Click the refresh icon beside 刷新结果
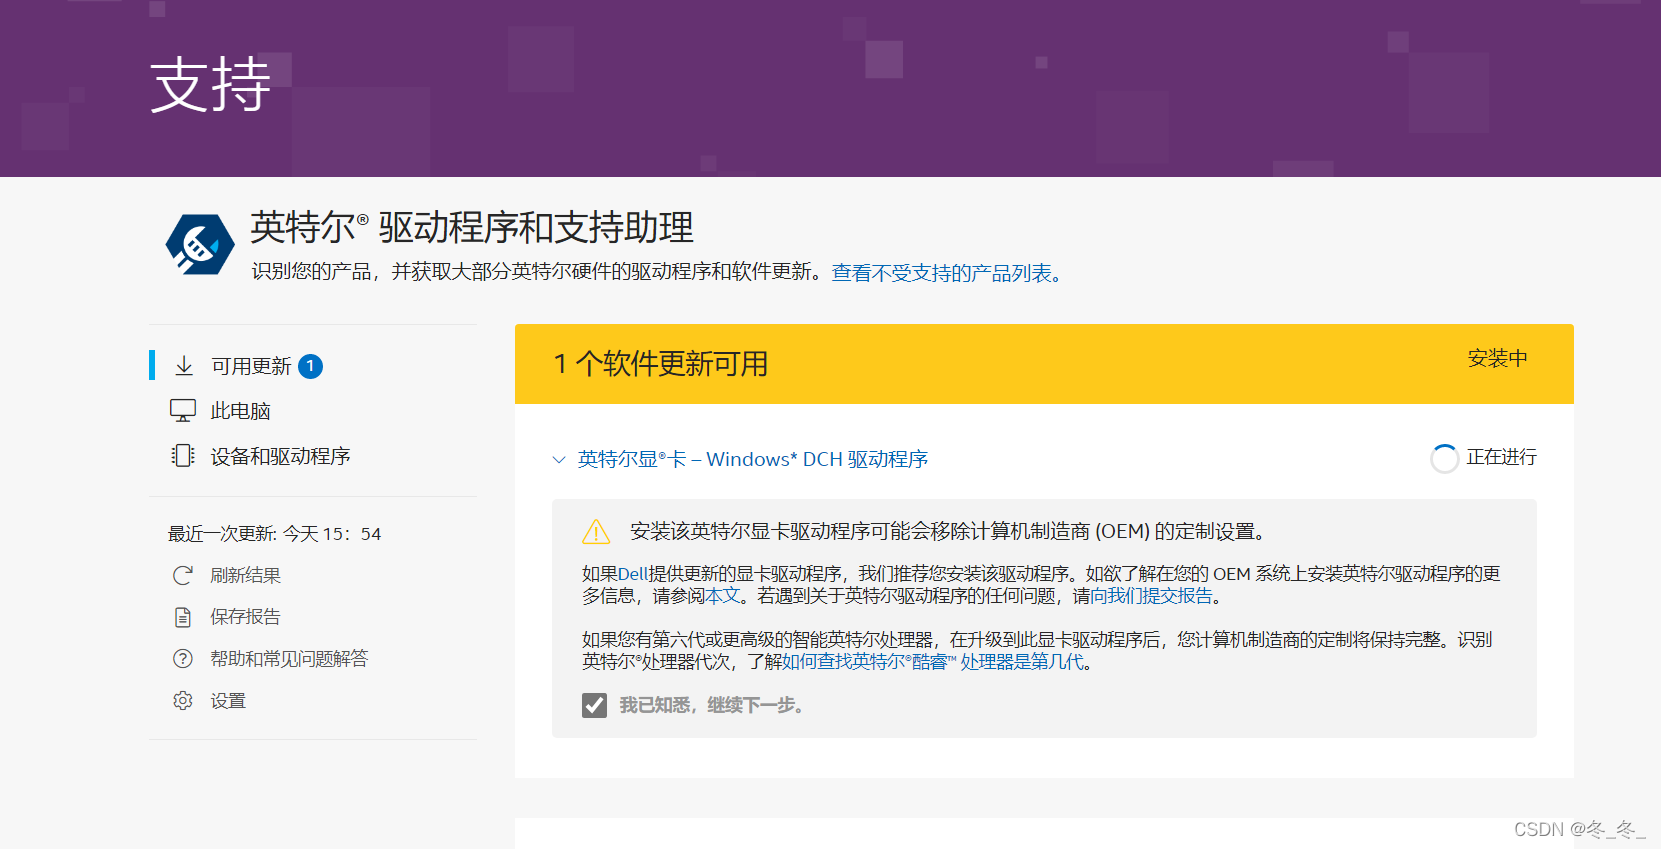 pyautogui.click(x=183, y=575)
